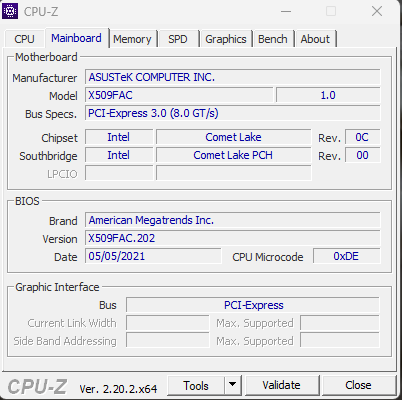Click the Comet Lake chipset field
The width and height of the screenshot is (402, 400).
pyautogui.click(x=234, y=137)
